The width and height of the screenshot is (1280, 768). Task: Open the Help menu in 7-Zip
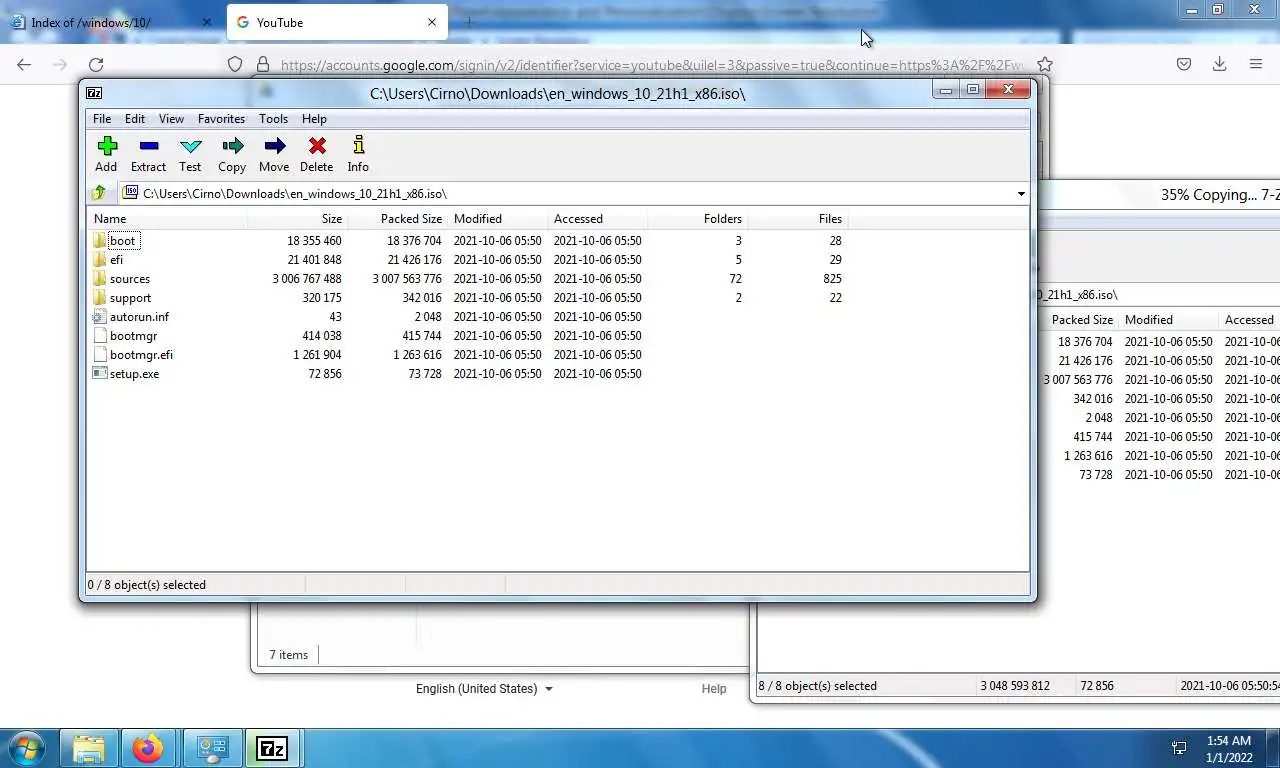click(314, 118)
